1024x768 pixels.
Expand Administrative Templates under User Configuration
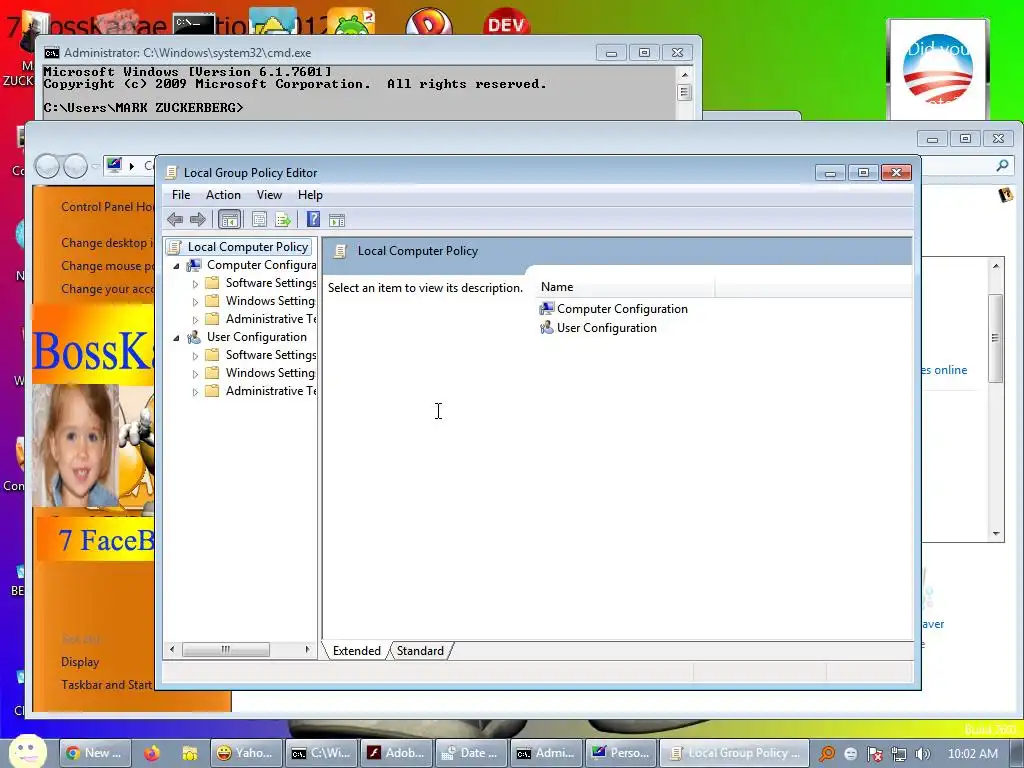pos(195,392)
